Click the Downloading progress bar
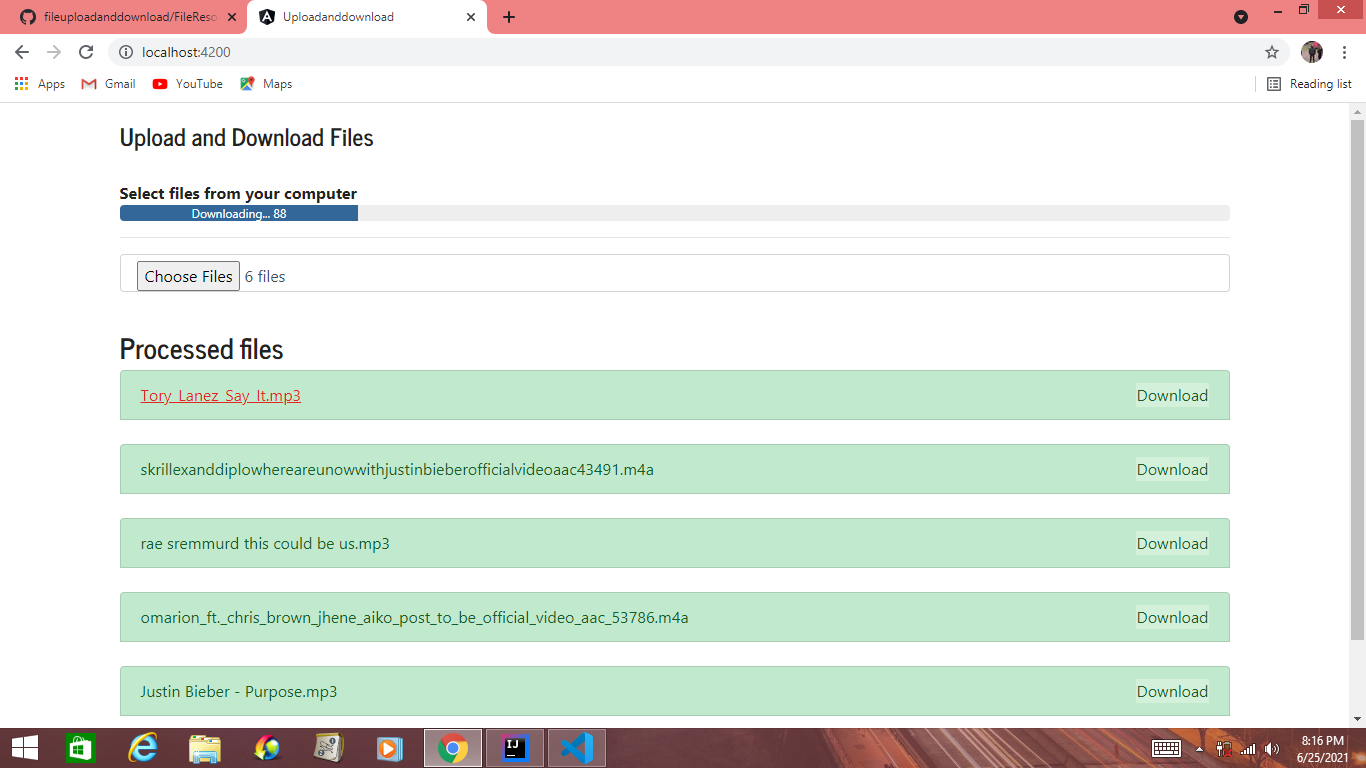This screenshot has height=768, width=1366. 238,212
